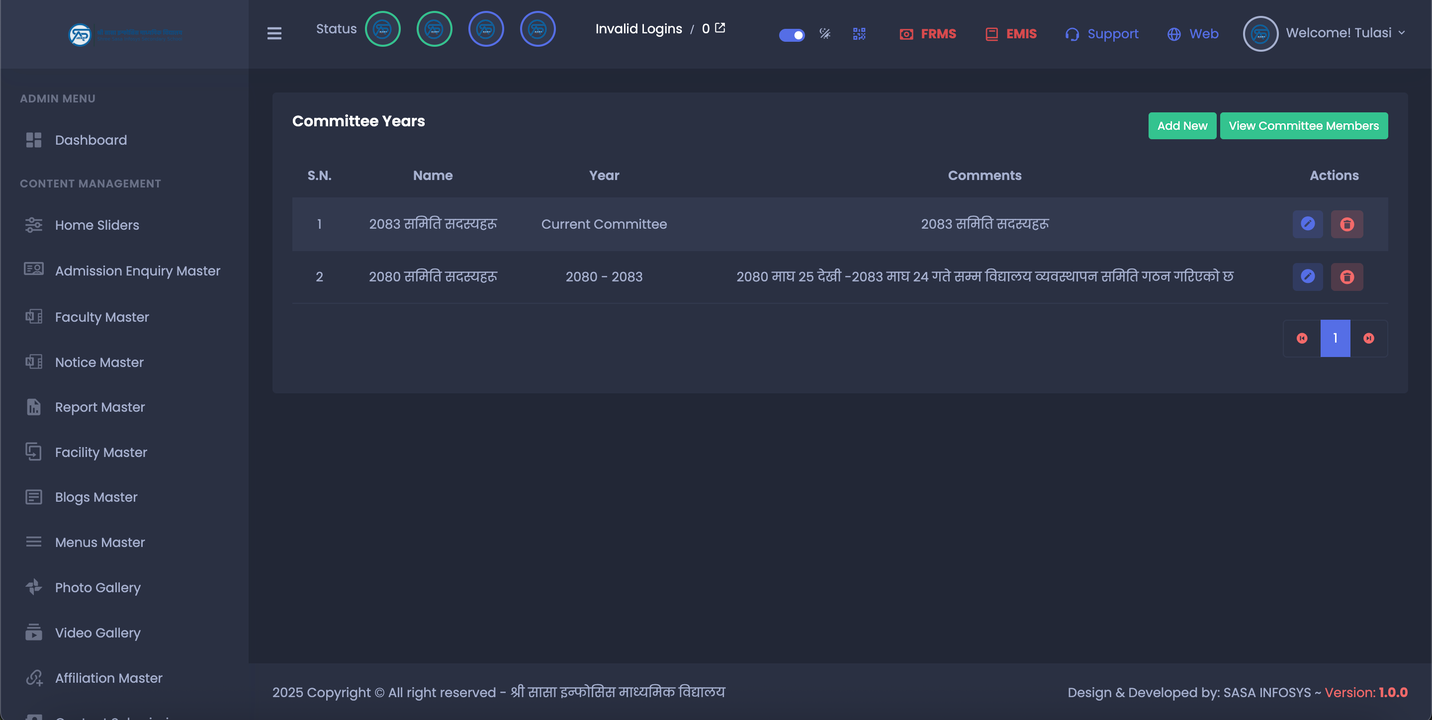
Task: Click the hamburger menu icon to collapse sidebar
Action: [x=274, y=33]
